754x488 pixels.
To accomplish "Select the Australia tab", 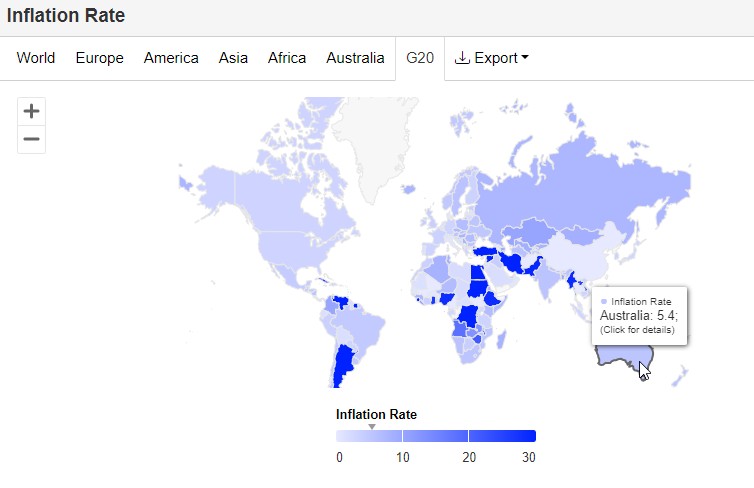I will [355, 58].
